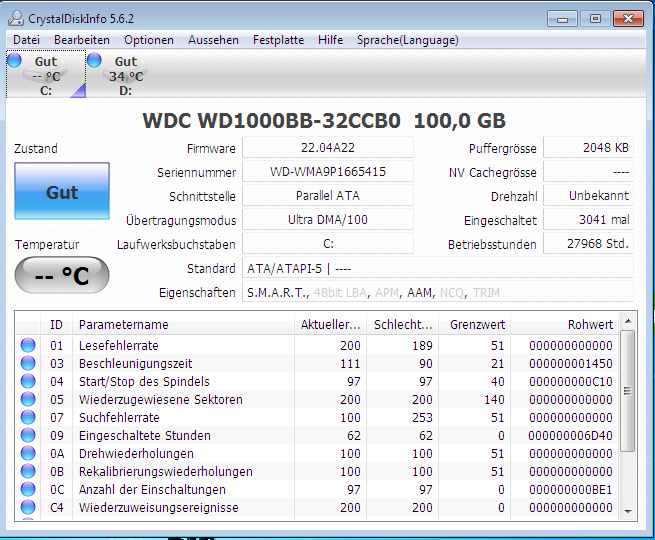Select the Rekalibrierungswiederholungen parameter name
Image resolution: width=655 pixels, height=540 pixels.
165,472
